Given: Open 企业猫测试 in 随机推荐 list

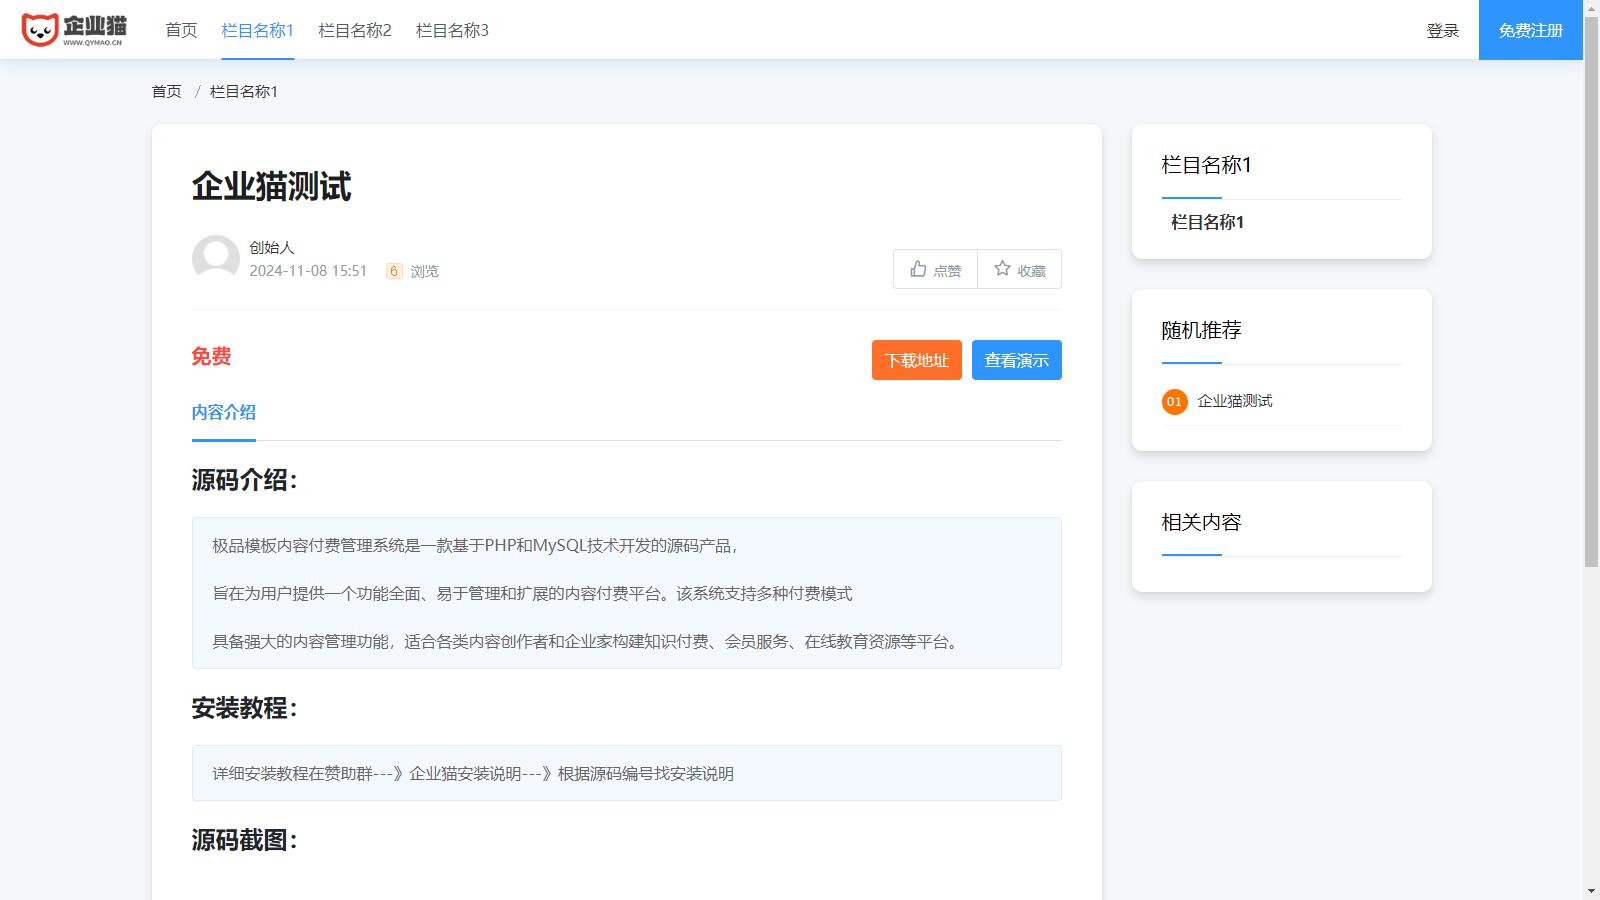Looking at the screenshot, I should pos(1235,401).
